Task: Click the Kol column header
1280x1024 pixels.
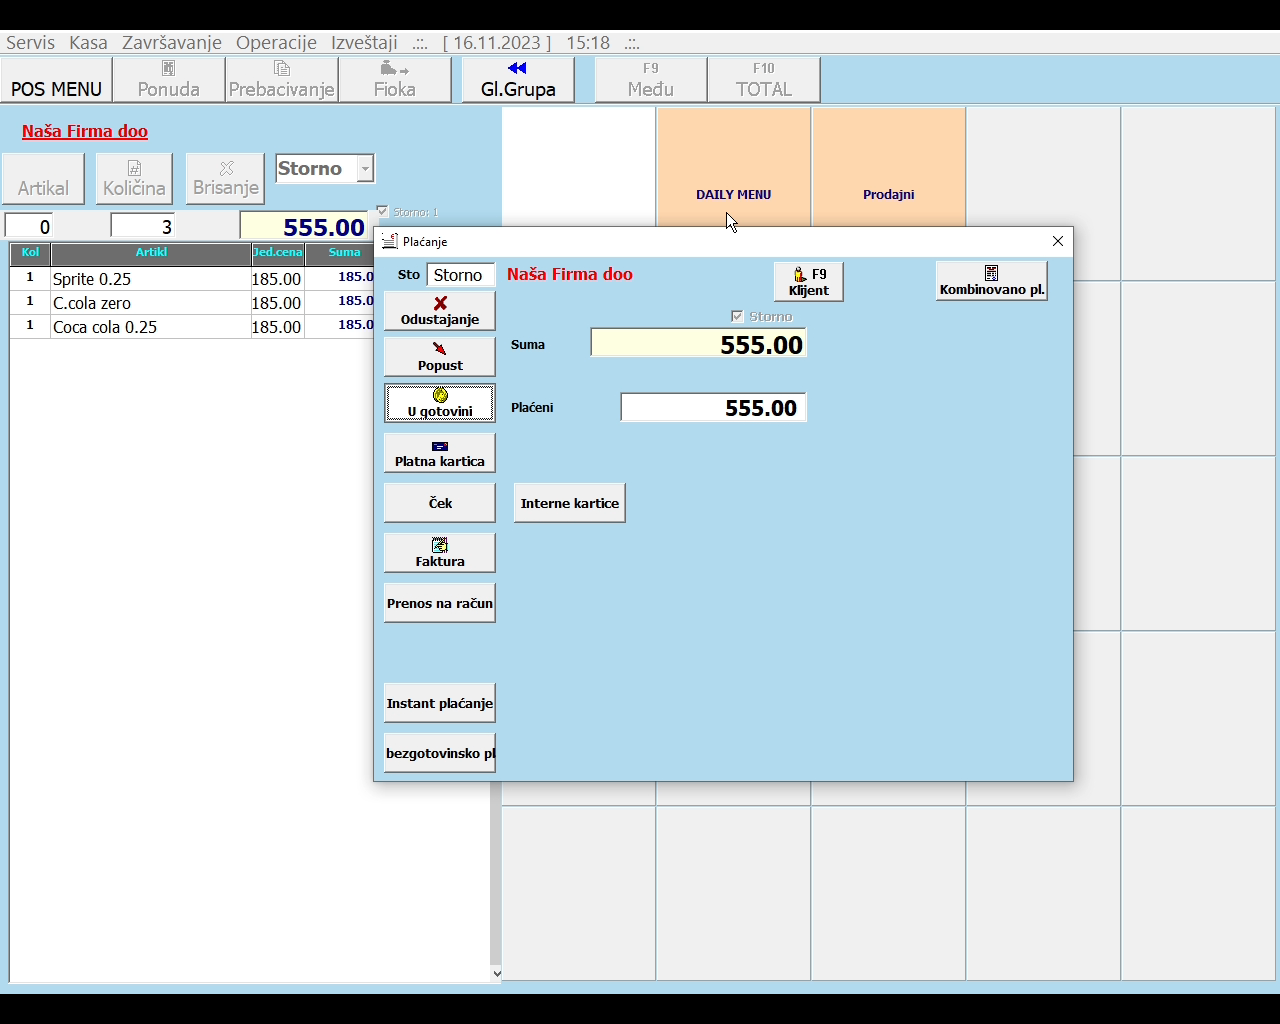Action: pos(30,253)
